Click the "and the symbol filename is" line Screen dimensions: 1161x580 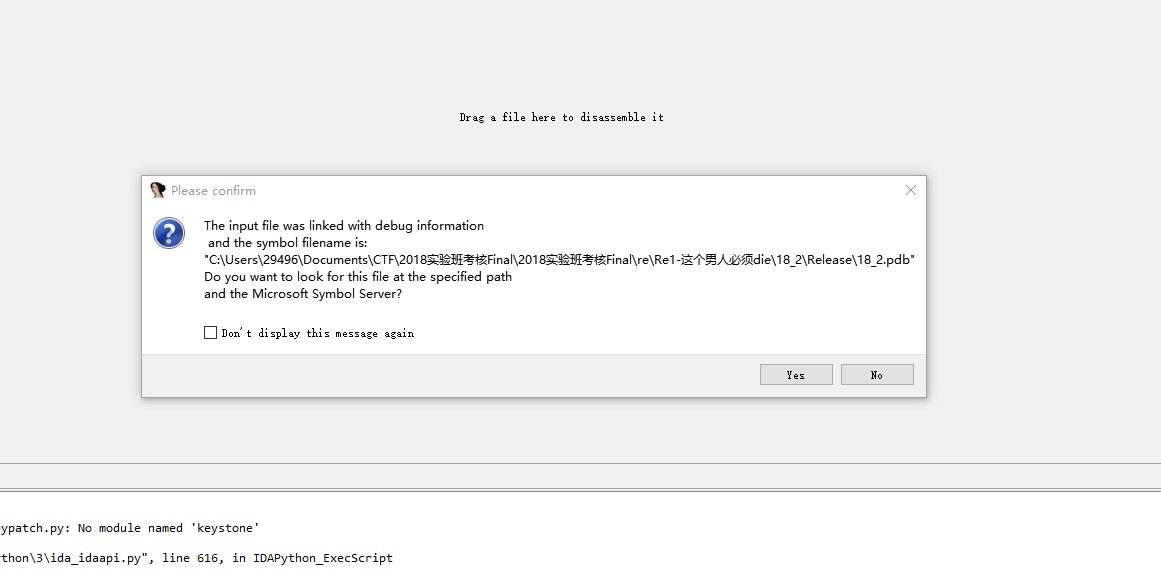pos(288,243)
